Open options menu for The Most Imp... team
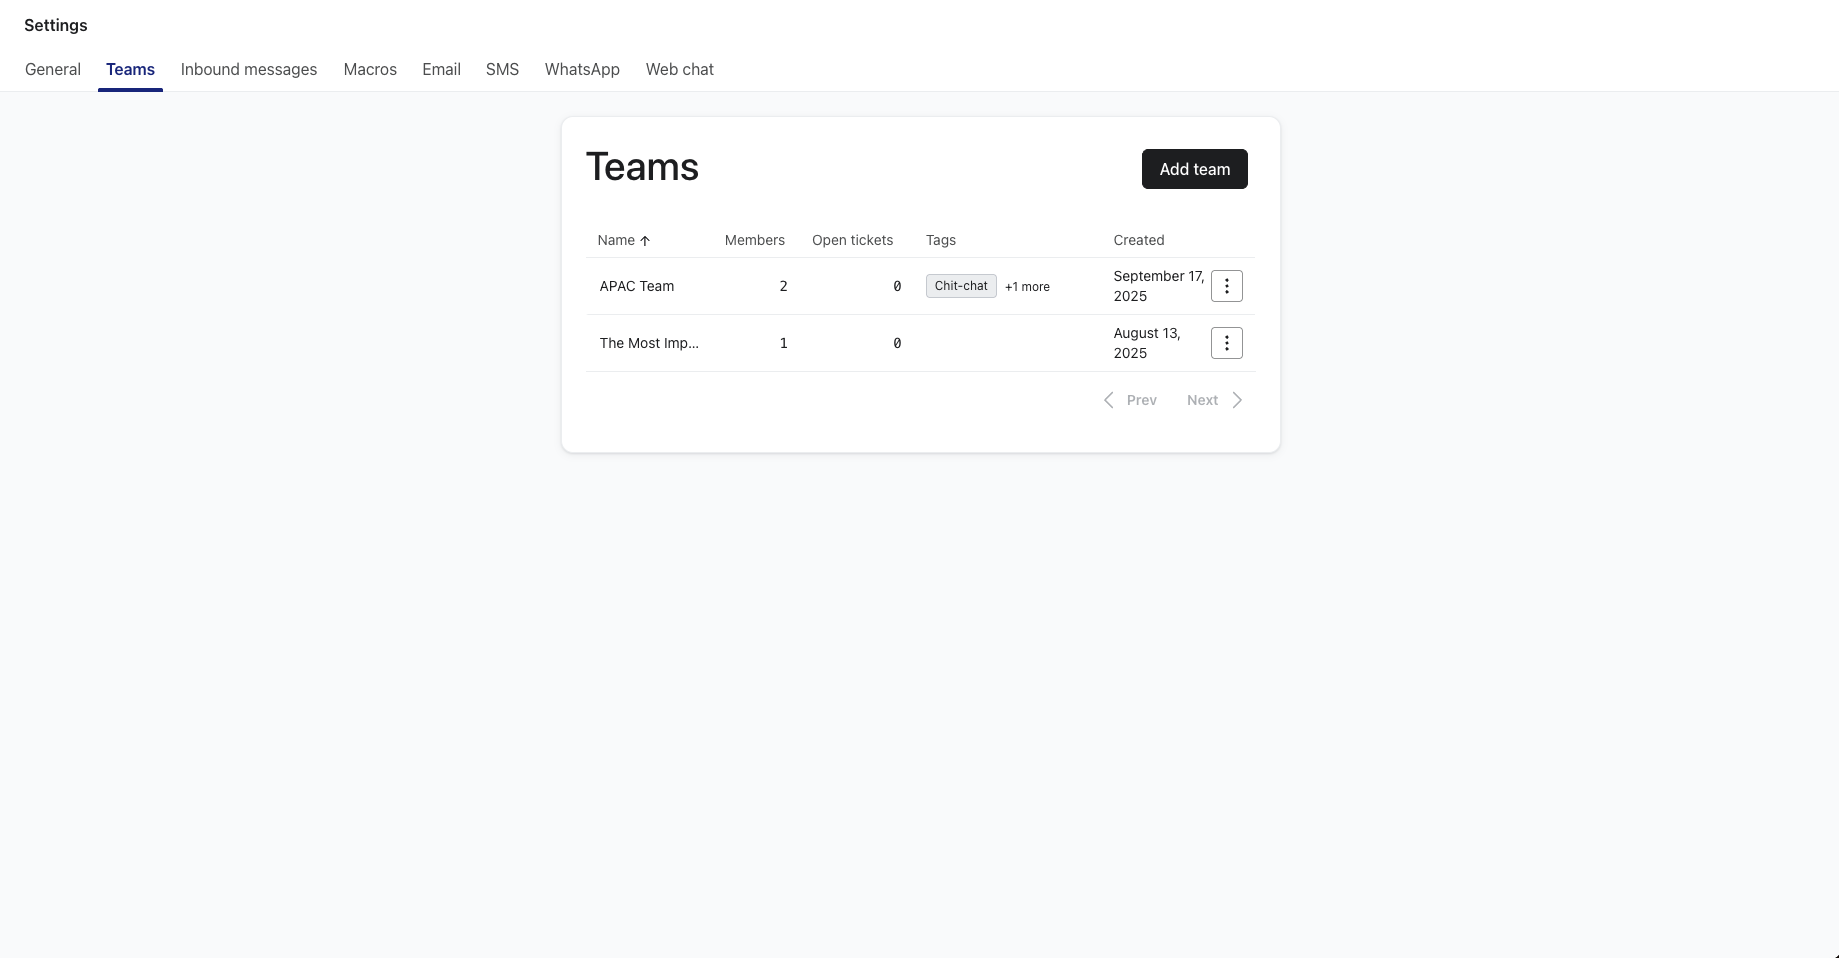Viewport: 1839px width, 958px height. [x=1226, y=343]
